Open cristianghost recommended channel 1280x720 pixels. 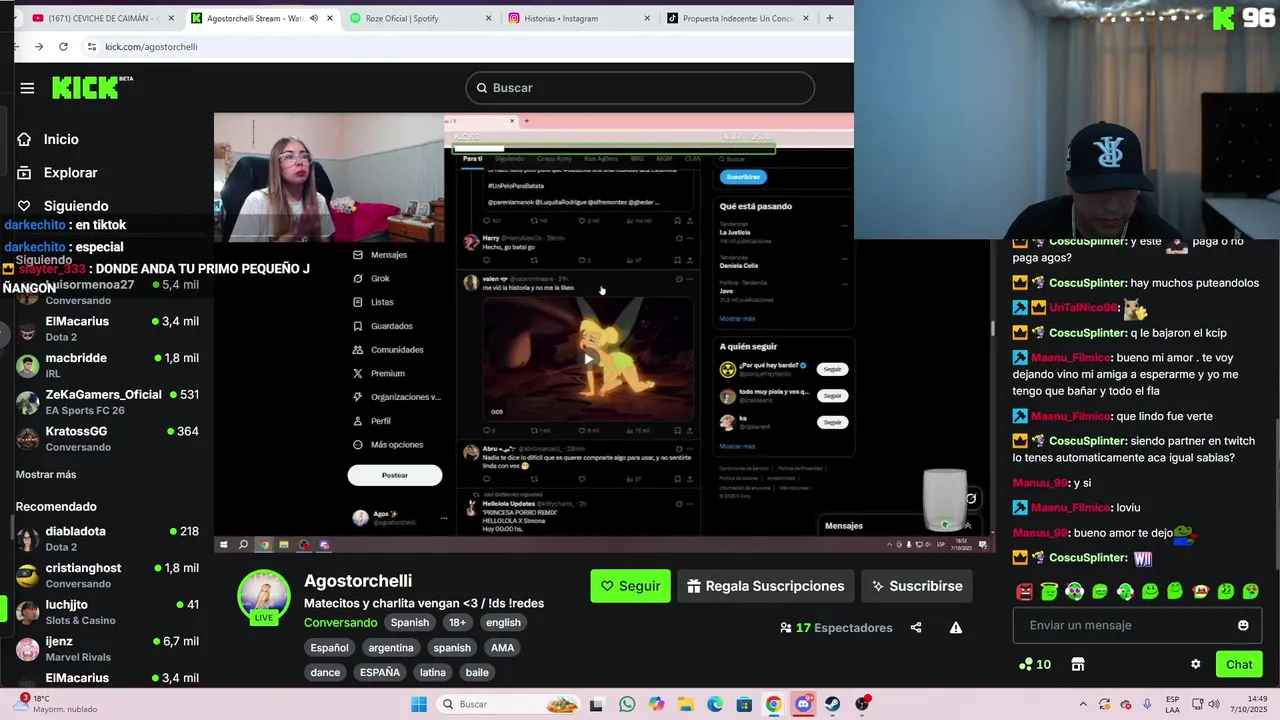coord(107,575)
